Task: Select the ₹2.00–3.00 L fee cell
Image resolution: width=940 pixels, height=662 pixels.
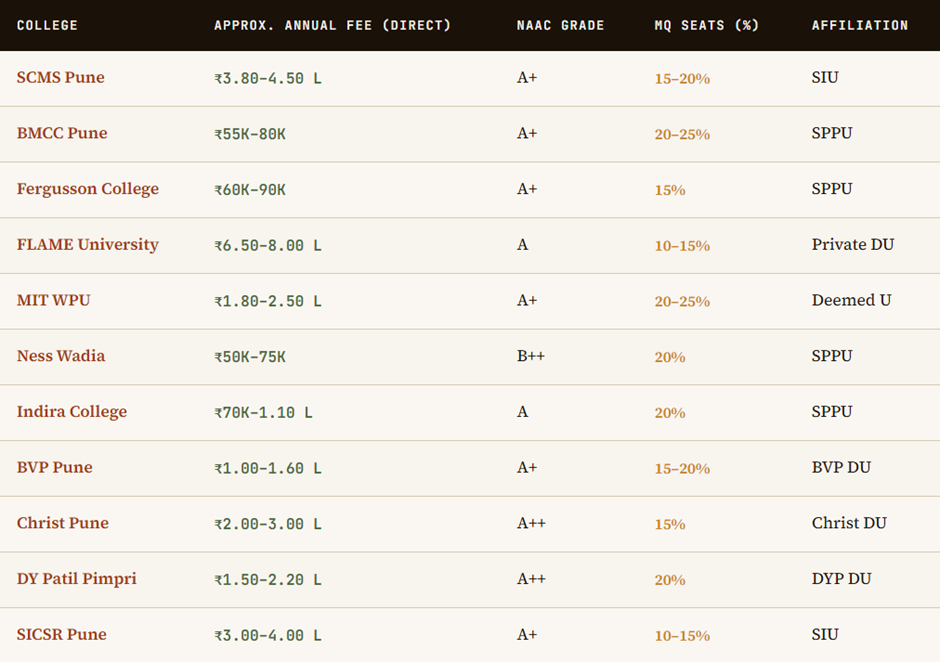Action: point(268,524)
